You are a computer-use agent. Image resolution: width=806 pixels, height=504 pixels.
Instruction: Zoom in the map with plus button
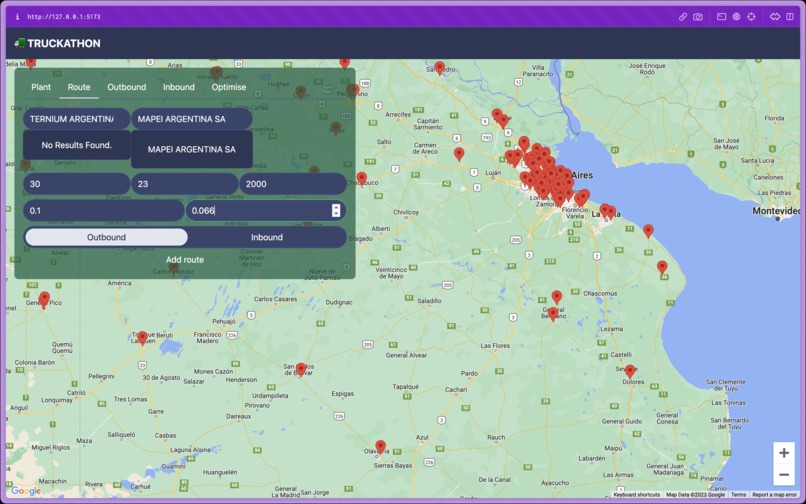pyautogui.click(x=784, y=453)
